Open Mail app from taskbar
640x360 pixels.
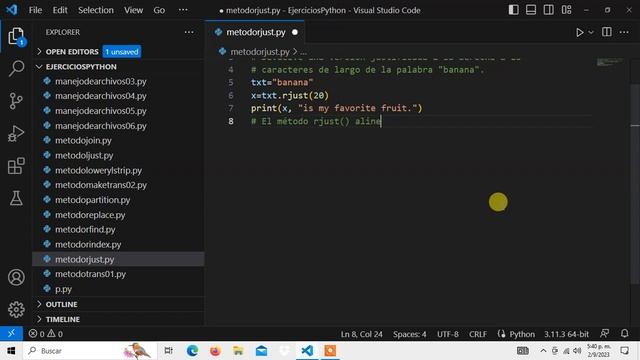(x=261, y=351)
